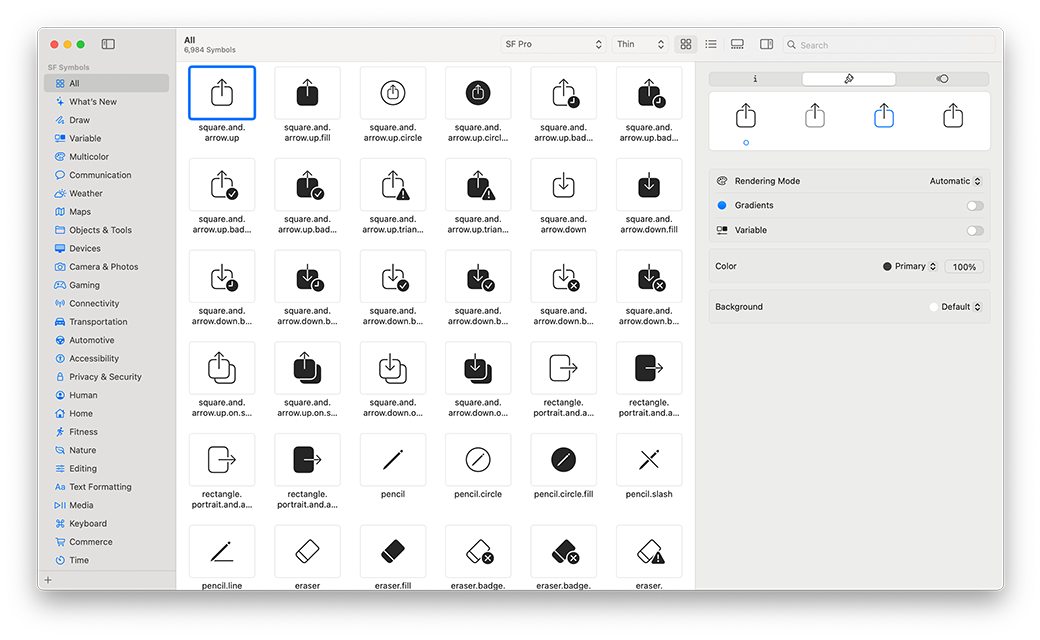The width and height of the screenshot is (1040, 640).
Task: Open the Rendering Mode Automatic dropdown
Action: click(x=955, y=181)
